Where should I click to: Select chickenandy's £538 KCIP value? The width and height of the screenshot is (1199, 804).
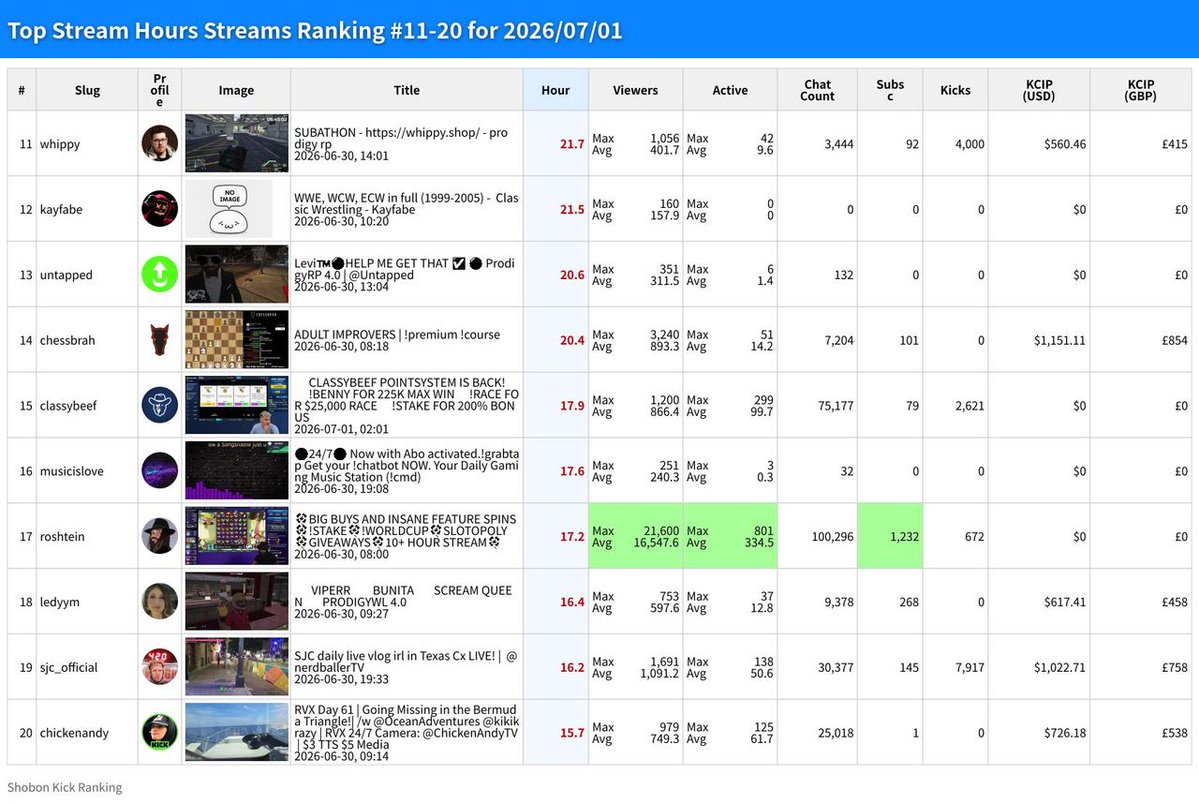point(1175,733)
